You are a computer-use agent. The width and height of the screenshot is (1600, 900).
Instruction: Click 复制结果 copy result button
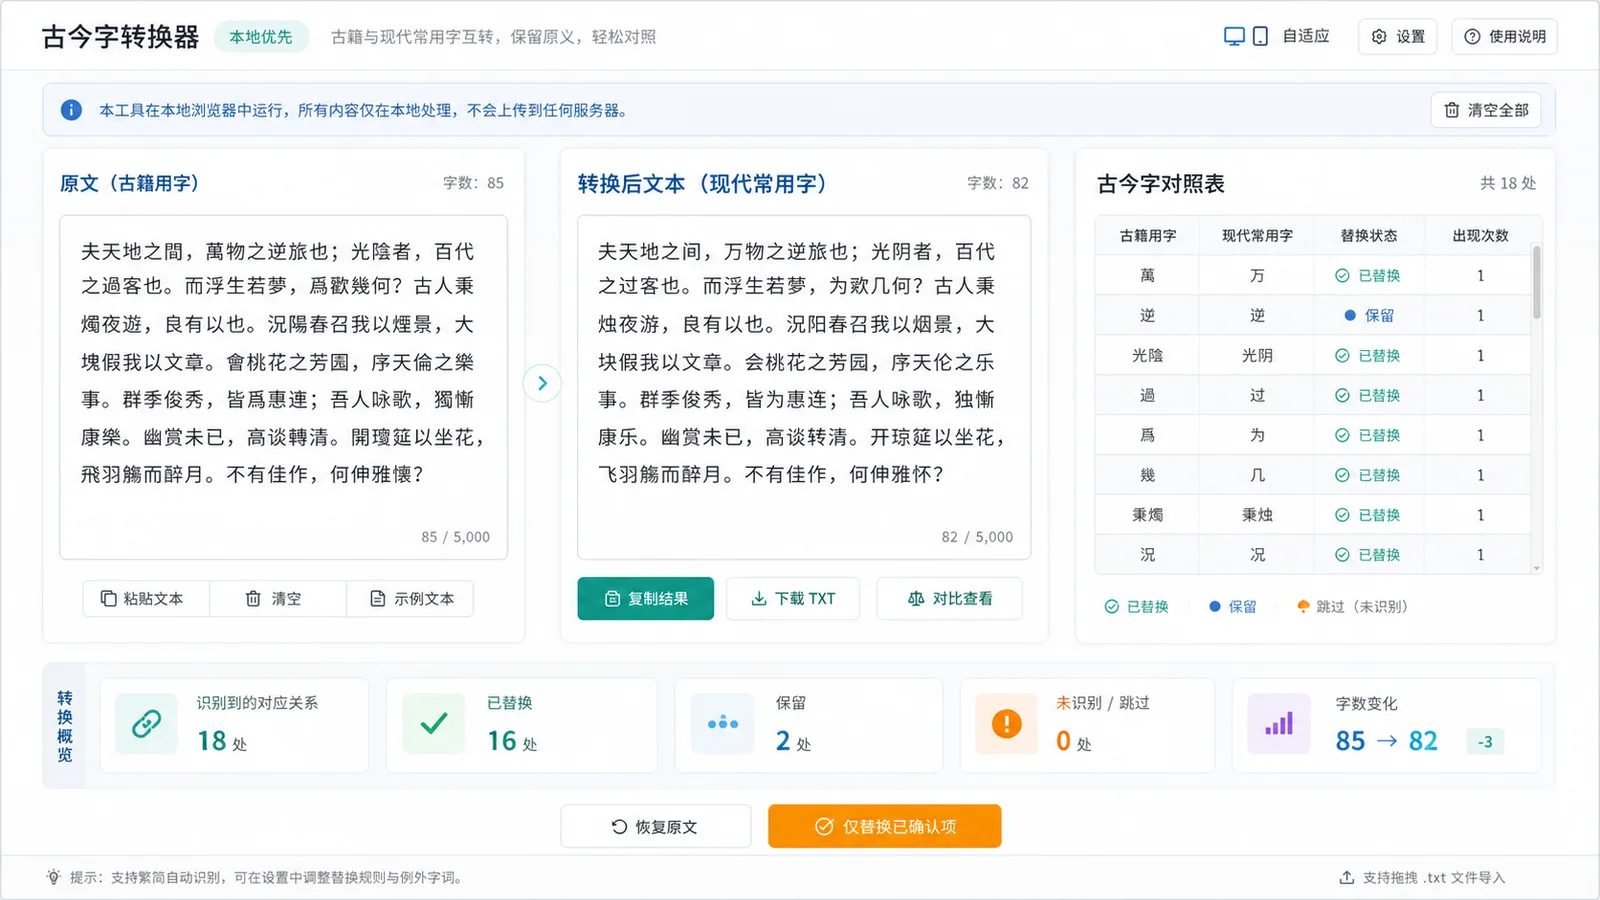point(646,598)
